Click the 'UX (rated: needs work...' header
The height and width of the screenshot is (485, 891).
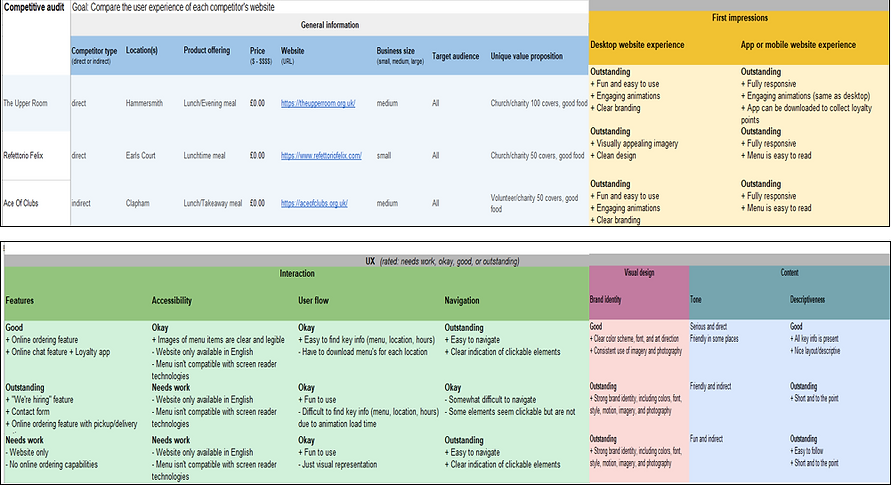[x=442, y=261]
